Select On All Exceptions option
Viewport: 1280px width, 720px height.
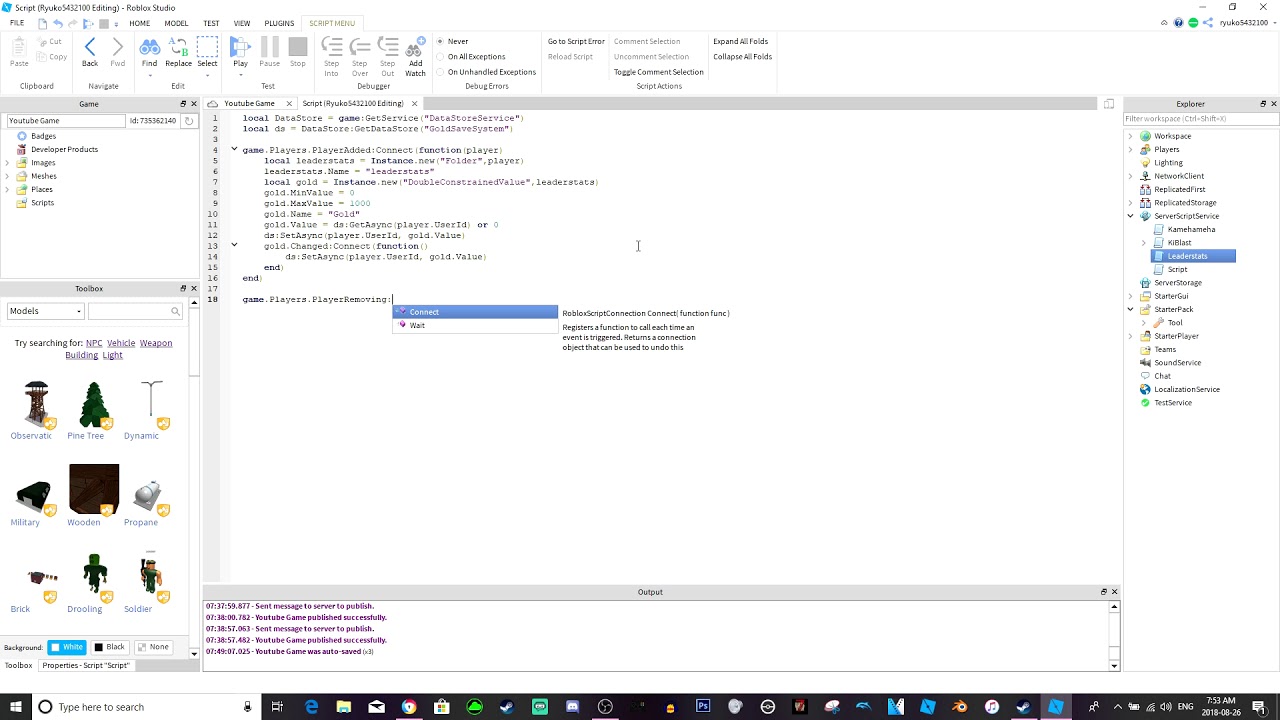[x=470, y=57]
